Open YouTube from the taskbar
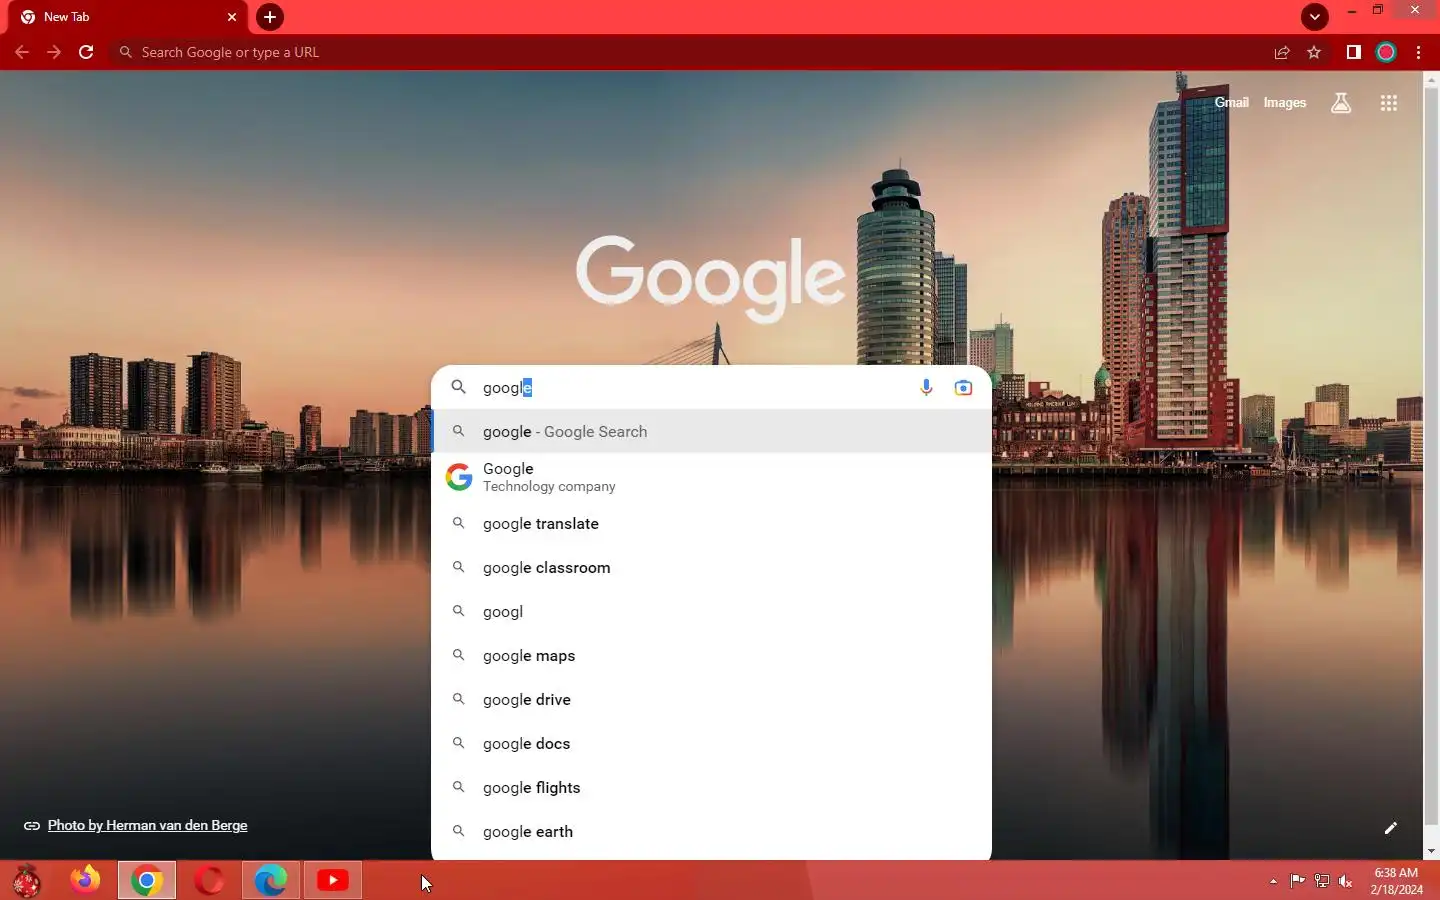1440x900 pixels. (x=333, y=880)
